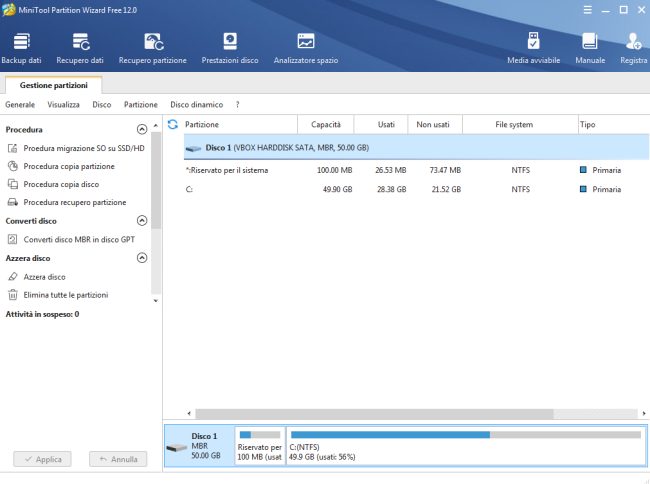Click Procedura migrazione SO su SSD/HD

(83, 148)
